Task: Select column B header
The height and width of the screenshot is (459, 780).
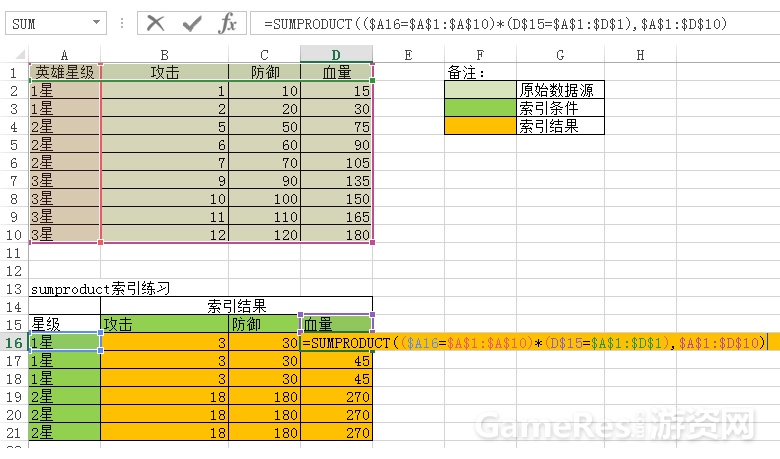Action: click(x=164, y=54)
